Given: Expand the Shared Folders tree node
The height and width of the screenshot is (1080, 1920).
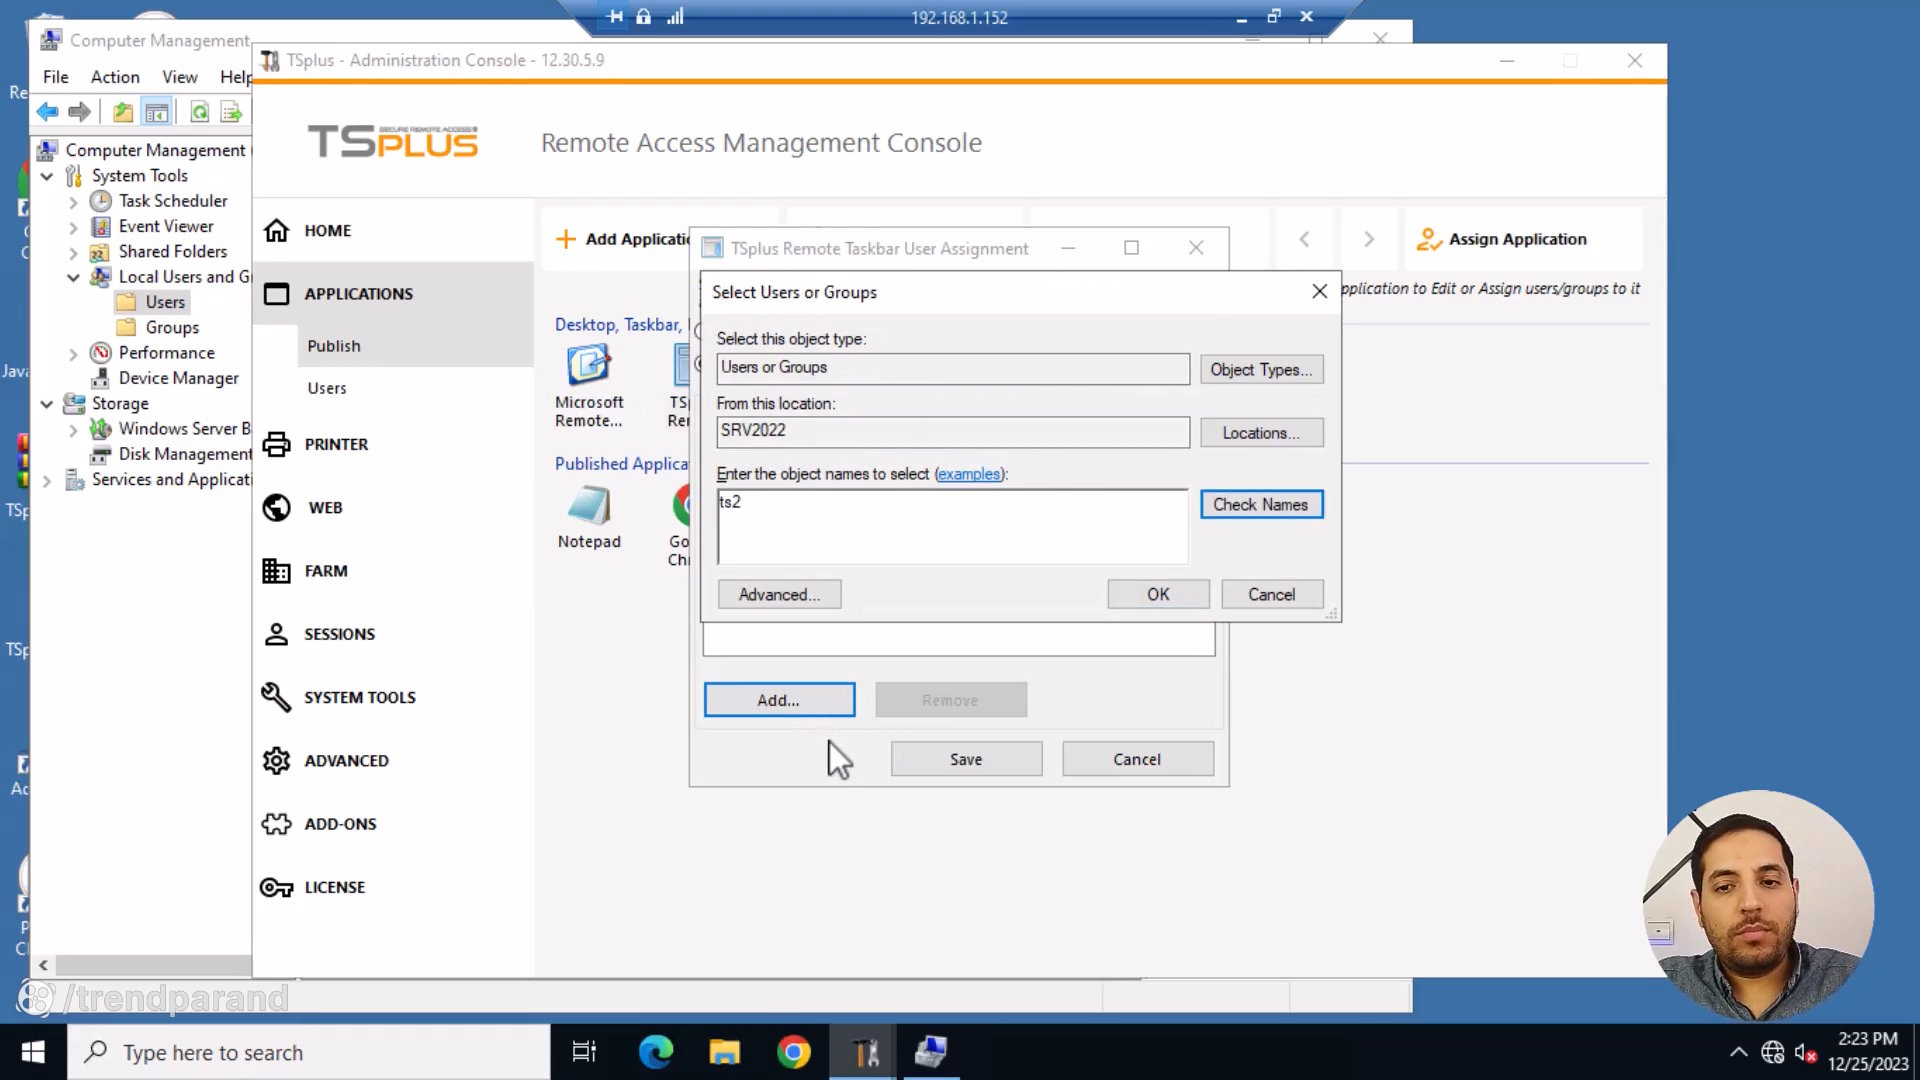Looking at the screenshot, I should click(x=73, y=252).
